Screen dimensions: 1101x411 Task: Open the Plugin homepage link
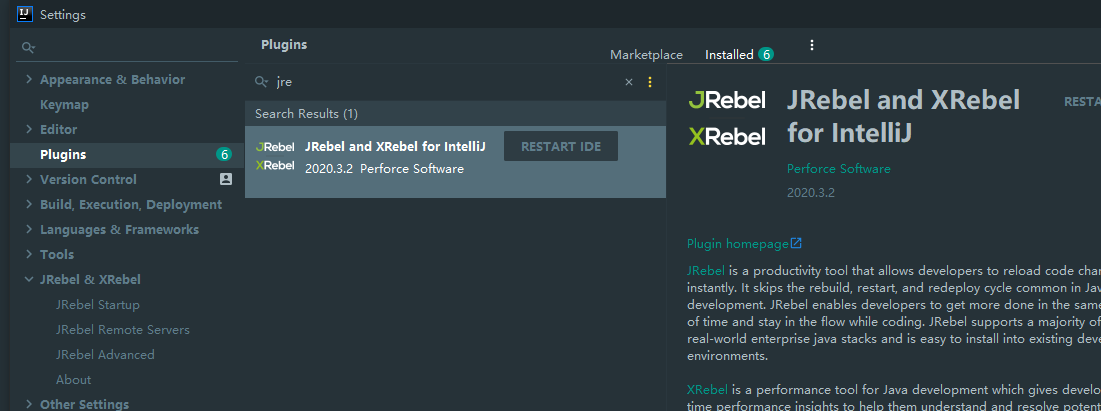tap(738, 244)
